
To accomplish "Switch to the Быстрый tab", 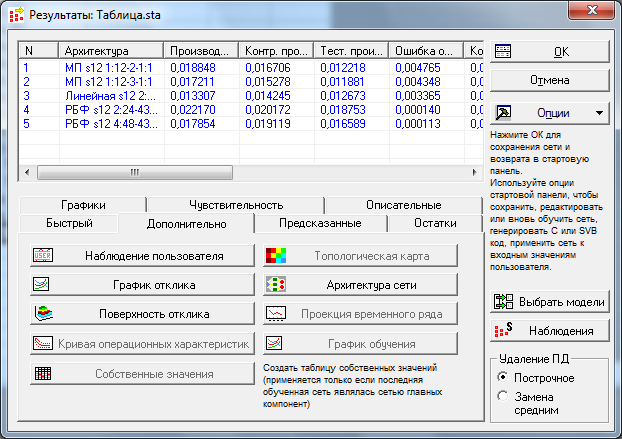I will coord(69,223).
